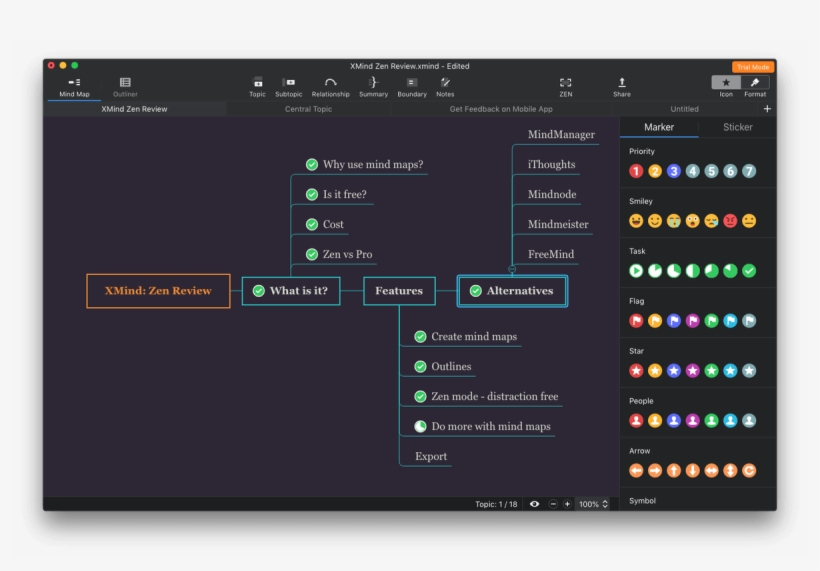Enter ZEN mode
The width and height of the screenshot is (820, 571).
coord(566,87)
